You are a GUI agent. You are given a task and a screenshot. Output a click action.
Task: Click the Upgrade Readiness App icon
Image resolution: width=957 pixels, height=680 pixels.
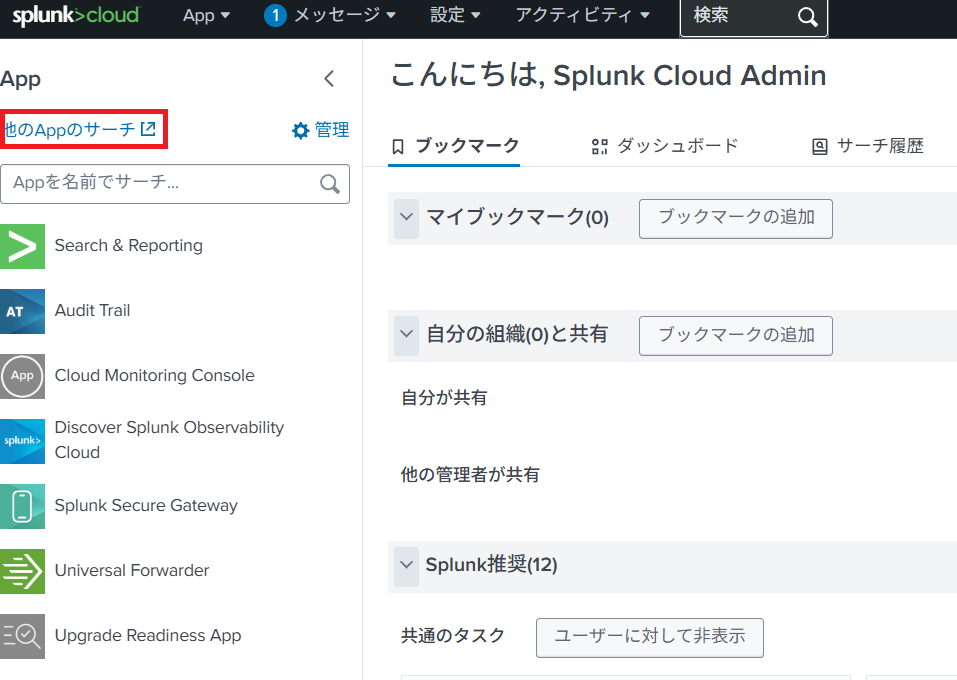22,636
